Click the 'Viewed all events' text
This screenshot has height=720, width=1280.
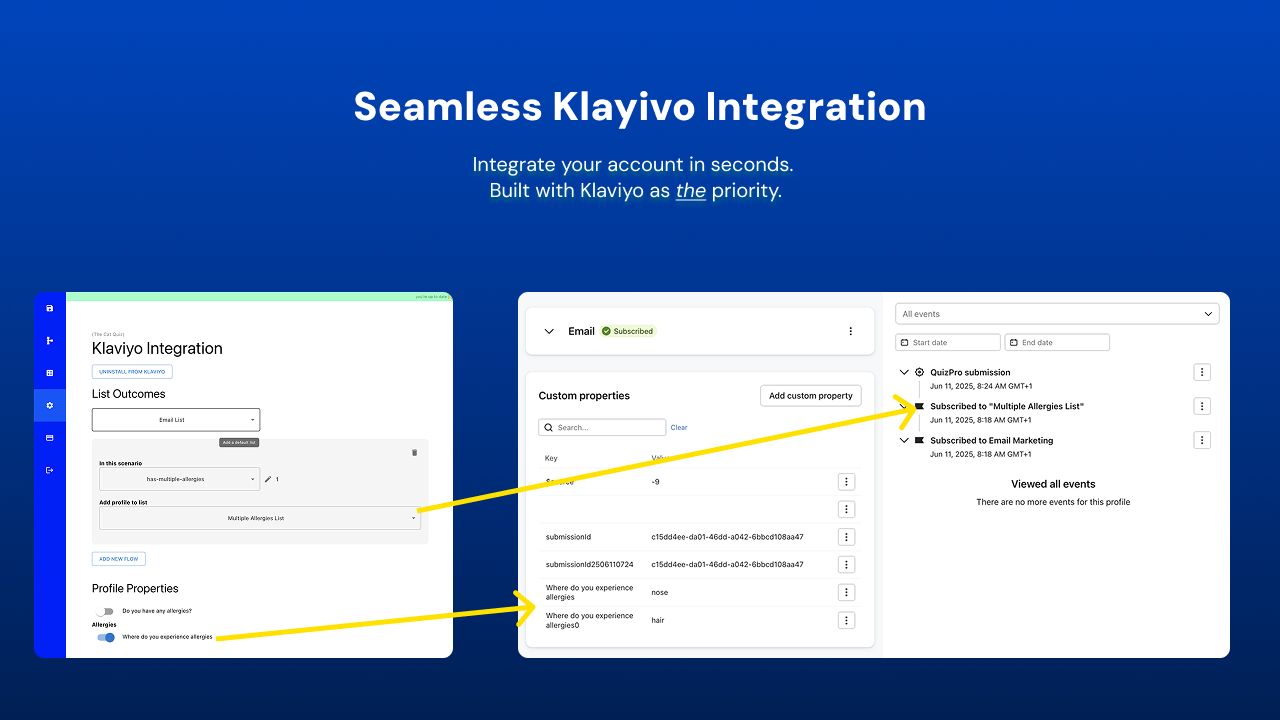pos(1053,484)
